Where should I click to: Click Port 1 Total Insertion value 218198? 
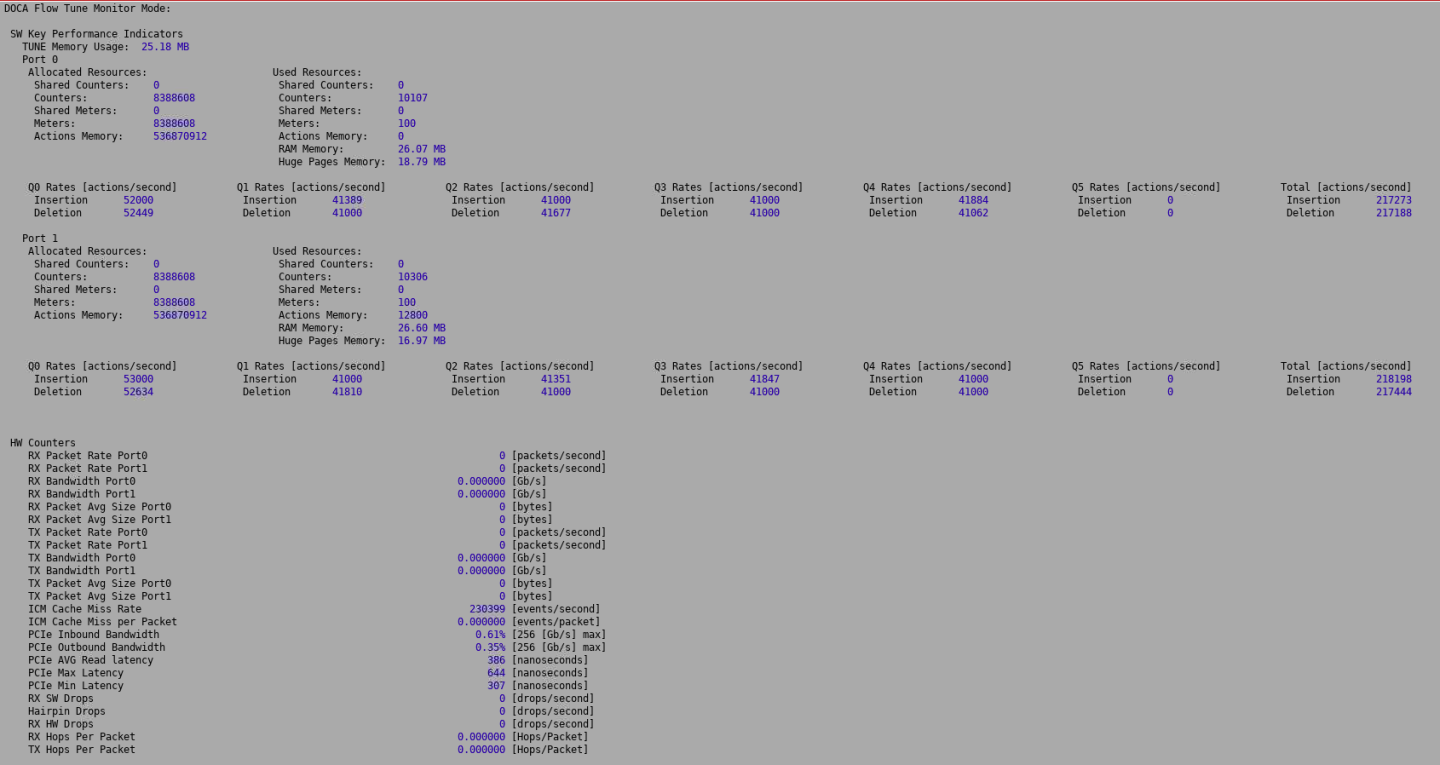pos(1393,379)
